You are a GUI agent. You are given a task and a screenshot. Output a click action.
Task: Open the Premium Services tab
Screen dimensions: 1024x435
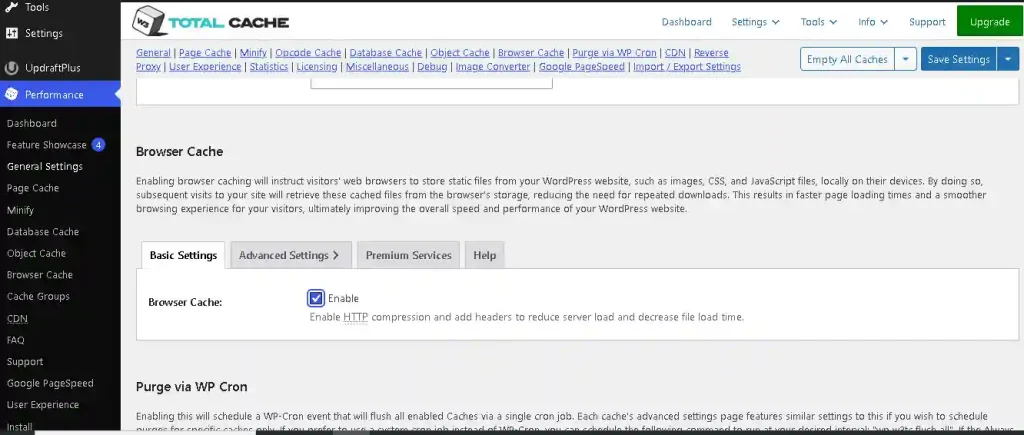click(x=408, y=255)
